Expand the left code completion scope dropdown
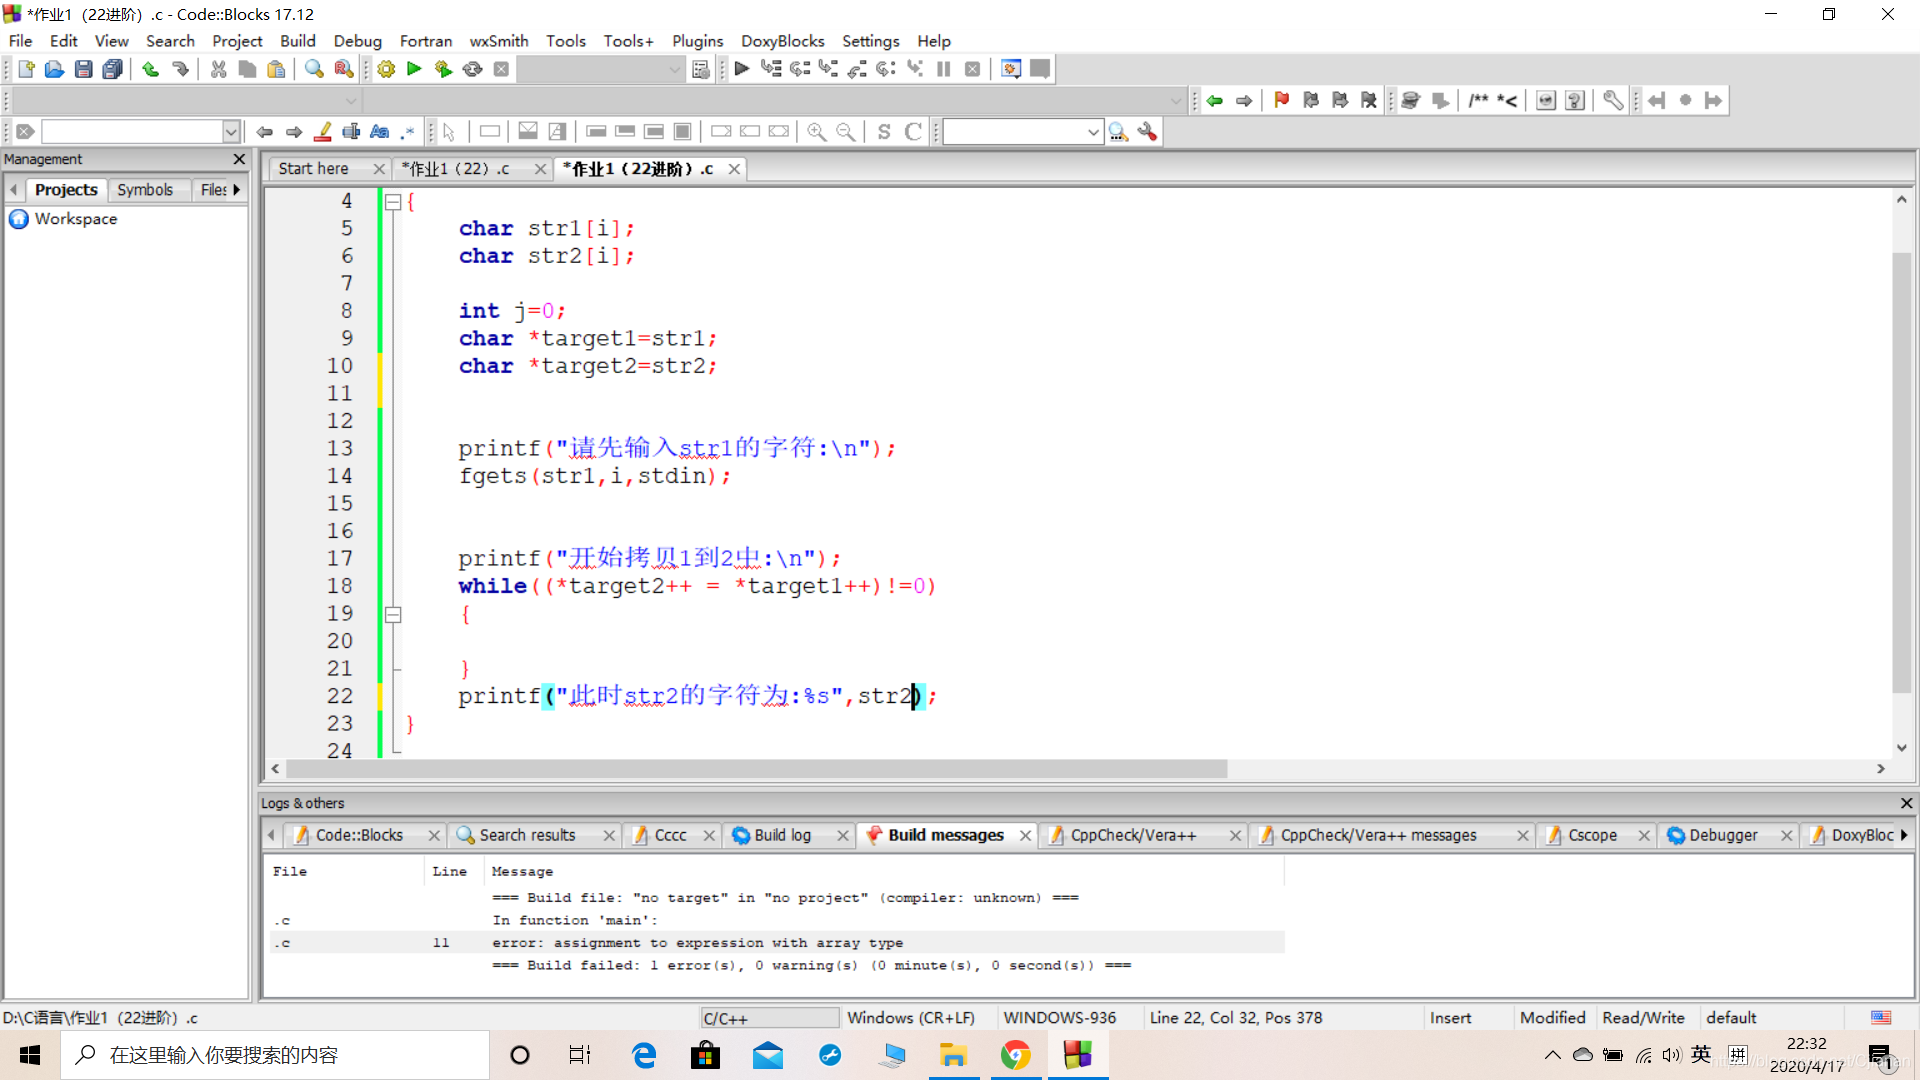This screenshot has height=1080, width=1920. pos(351,100)
